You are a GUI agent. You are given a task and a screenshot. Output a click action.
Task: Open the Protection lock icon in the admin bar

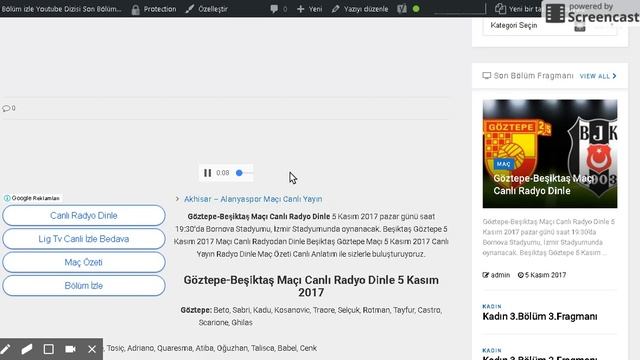135,9
